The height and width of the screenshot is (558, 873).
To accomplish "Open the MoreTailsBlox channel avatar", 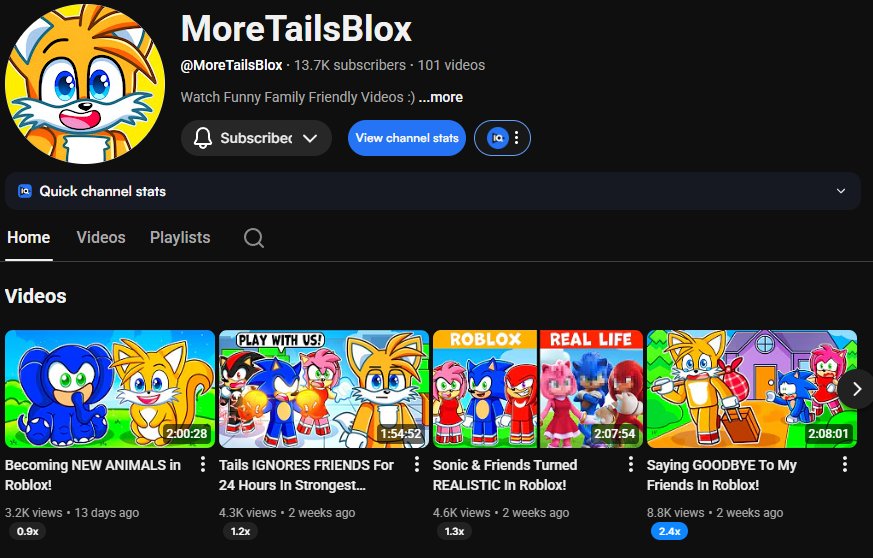I will click(85, 84).
